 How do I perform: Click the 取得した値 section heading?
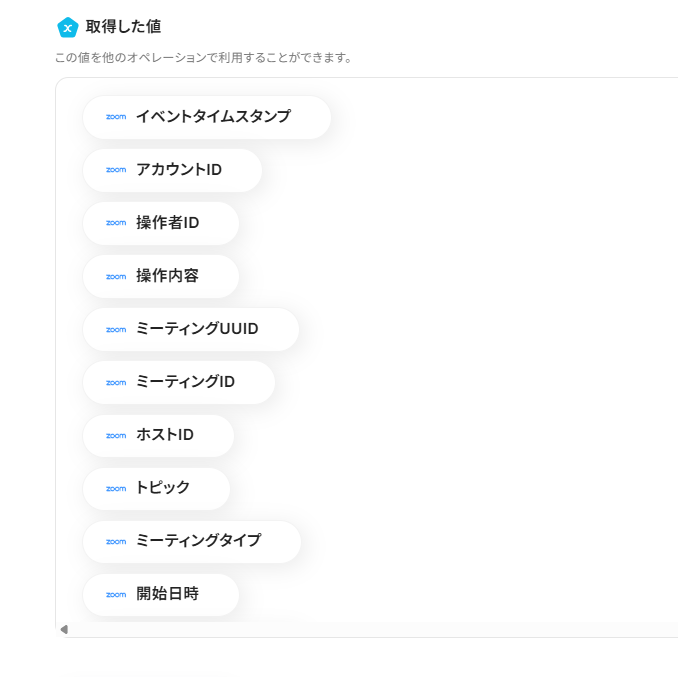pyautogui.click(x=123, y=27)
